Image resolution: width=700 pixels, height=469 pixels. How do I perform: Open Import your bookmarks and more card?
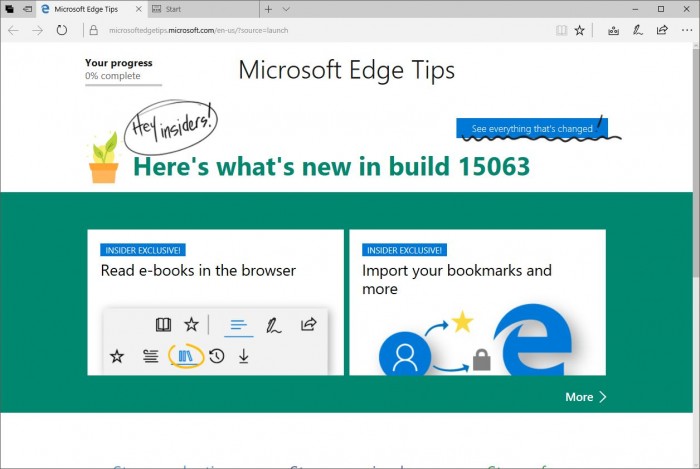(477, 302)
